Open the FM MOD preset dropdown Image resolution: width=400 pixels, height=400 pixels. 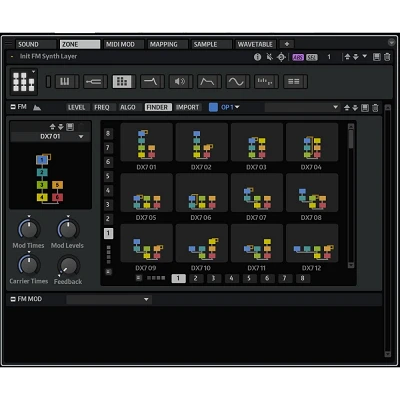pos(109,299)
